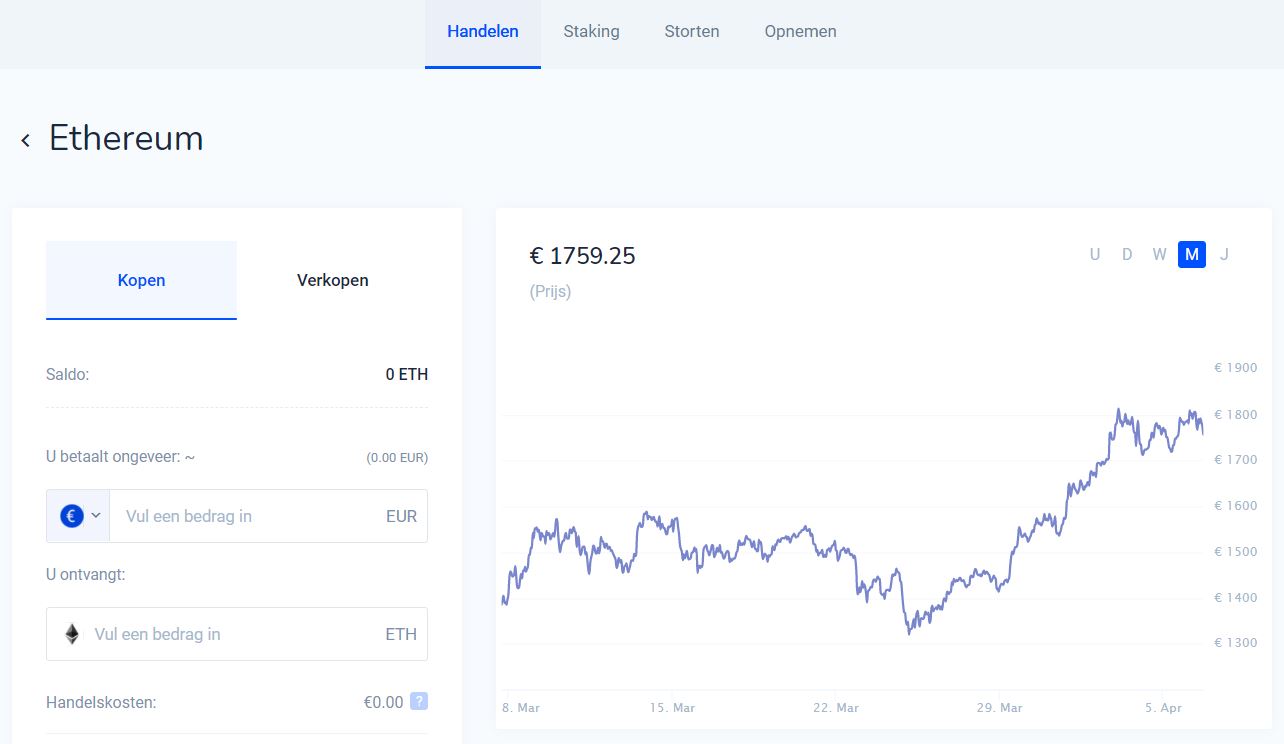Click the Ethereum logo in the ontvangt field
This screenshot has height=744, width=1284.
click(71, 634)
